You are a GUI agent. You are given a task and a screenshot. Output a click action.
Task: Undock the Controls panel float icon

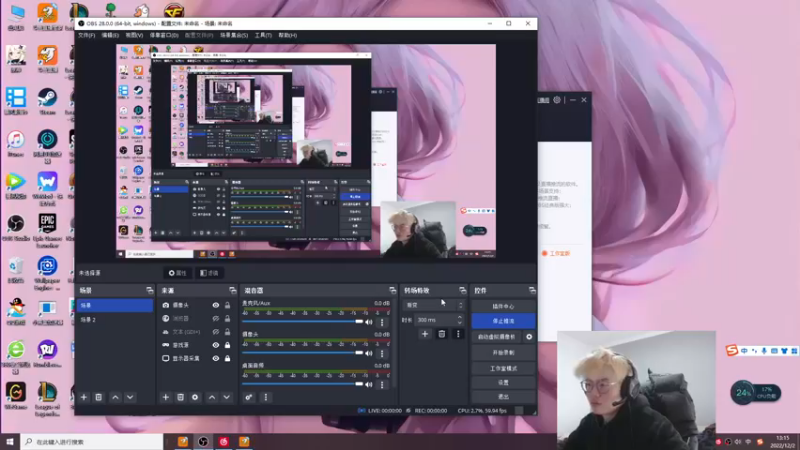[x=532, y=290]
